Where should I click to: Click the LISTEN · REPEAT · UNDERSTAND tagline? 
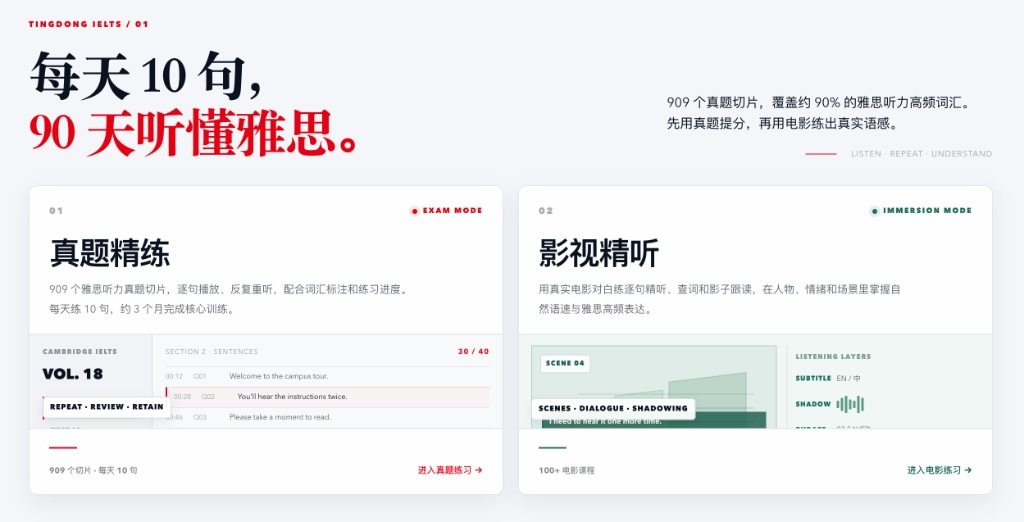pos(921,154)
